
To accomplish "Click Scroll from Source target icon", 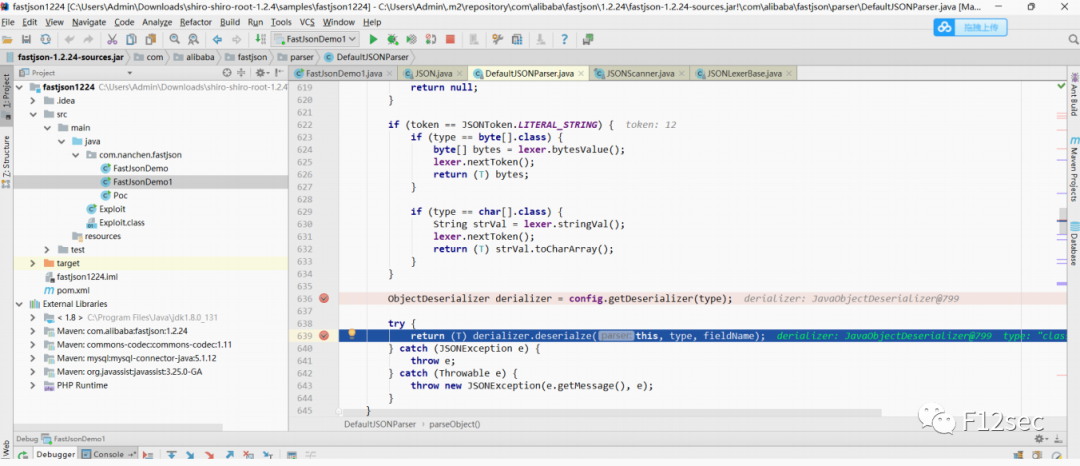I will pos(227,72).
